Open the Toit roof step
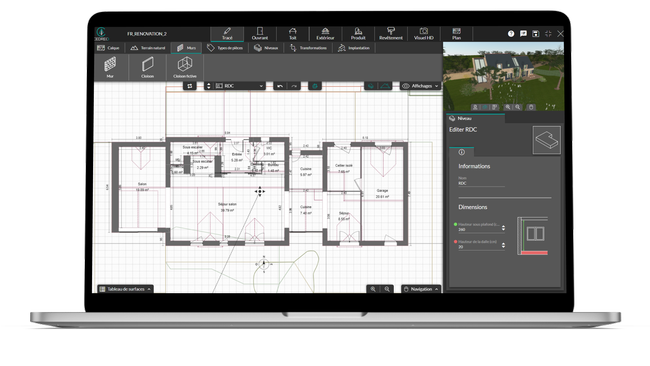 pos(293,34)
